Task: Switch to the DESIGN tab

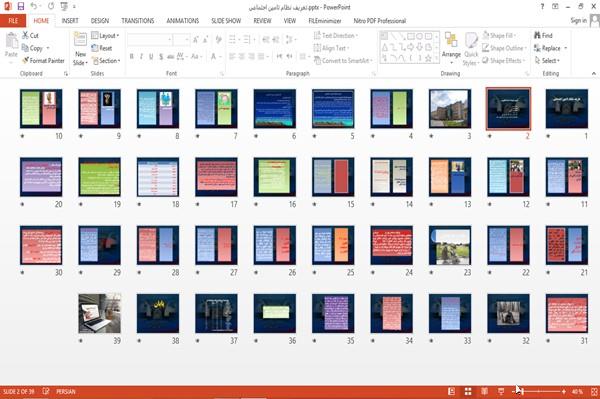Action: point(100,21)
